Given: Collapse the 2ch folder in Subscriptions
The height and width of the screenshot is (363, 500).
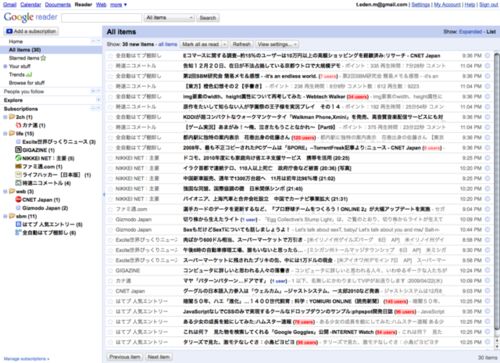Looking at the screenshot, I should (x=5, y=117).
